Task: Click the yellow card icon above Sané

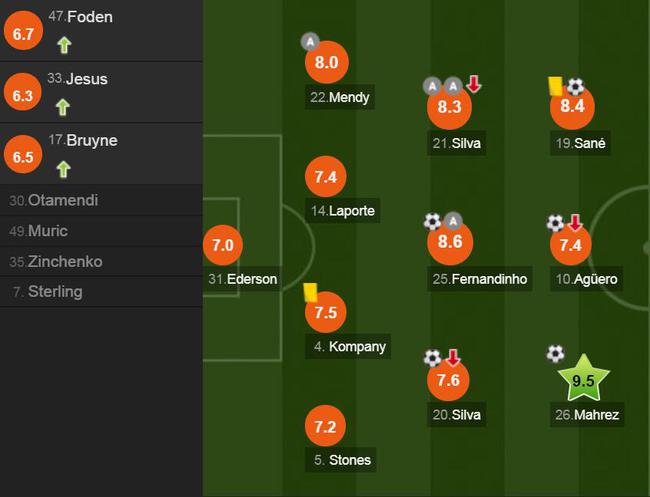Action: click(x=555, y=86)
